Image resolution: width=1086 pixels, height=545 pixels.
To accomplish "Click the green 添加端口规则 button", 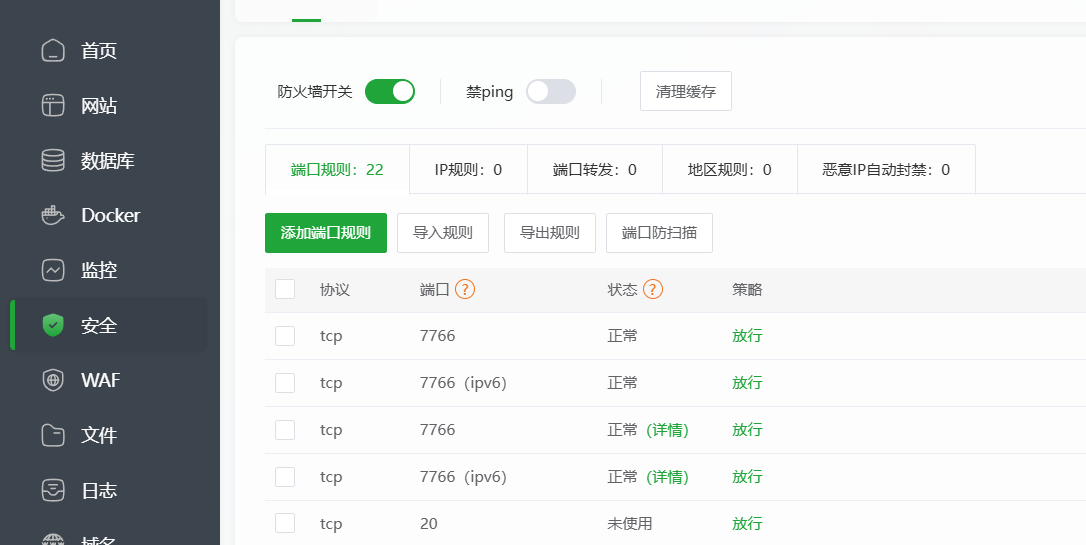I will click(326, 233).
